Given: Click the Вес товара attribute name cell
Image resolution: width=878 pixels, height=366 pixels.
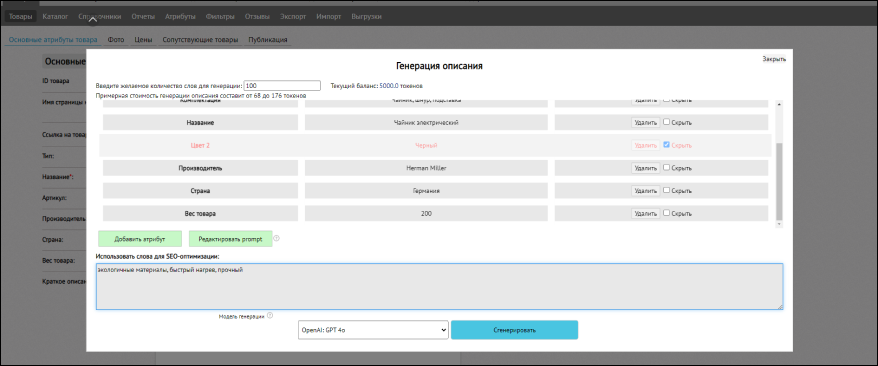Looking at the screenshot, I should (200, 213).
